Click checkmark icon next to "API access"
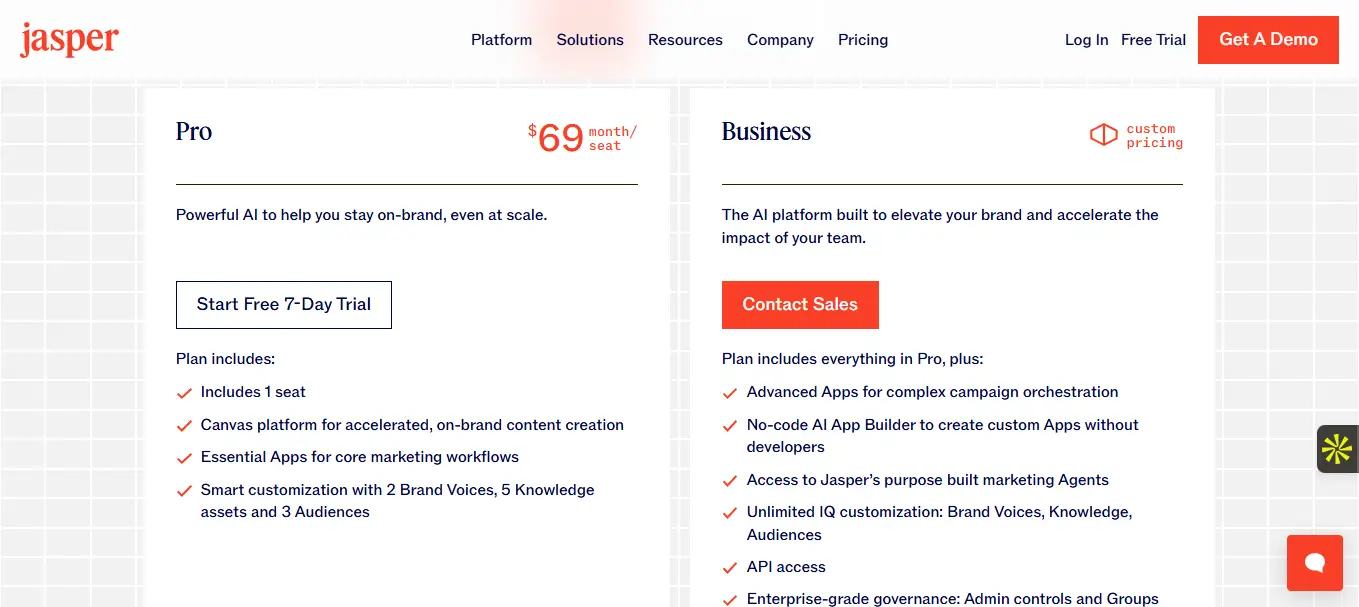1359x607 pixels. click(x=730, y=568)
